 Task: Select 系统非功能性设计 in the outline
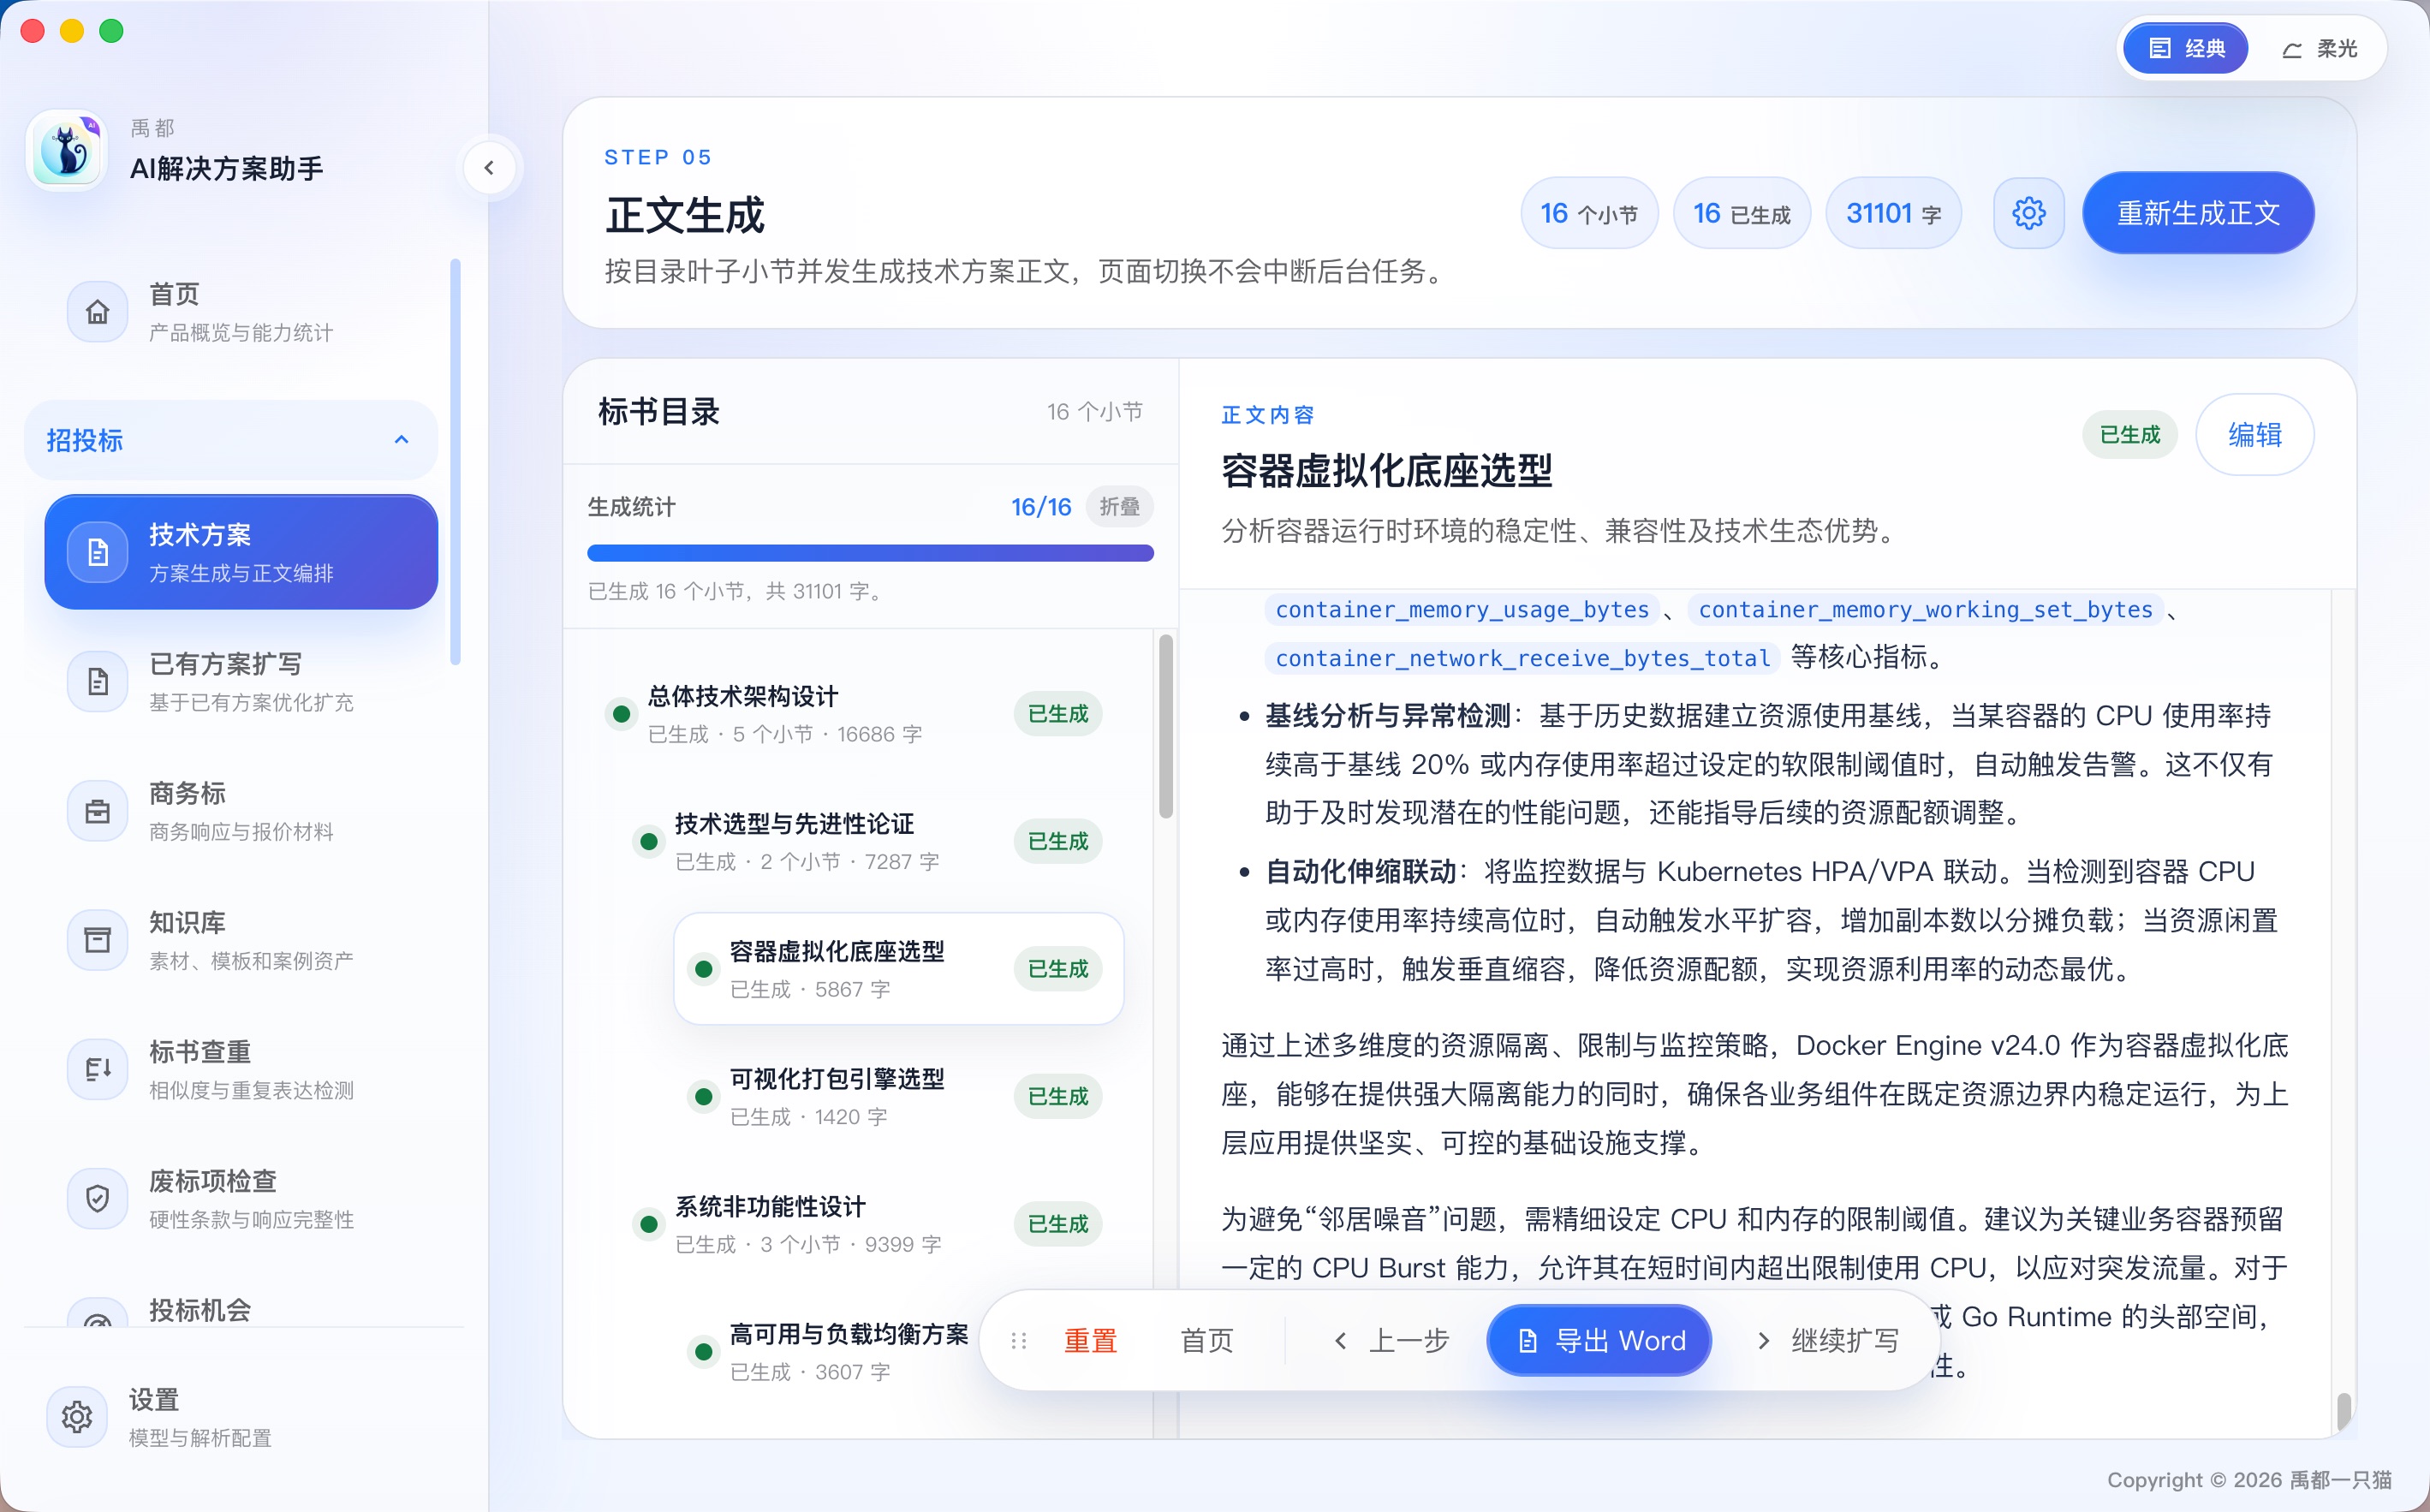(x=871, y=1224)
